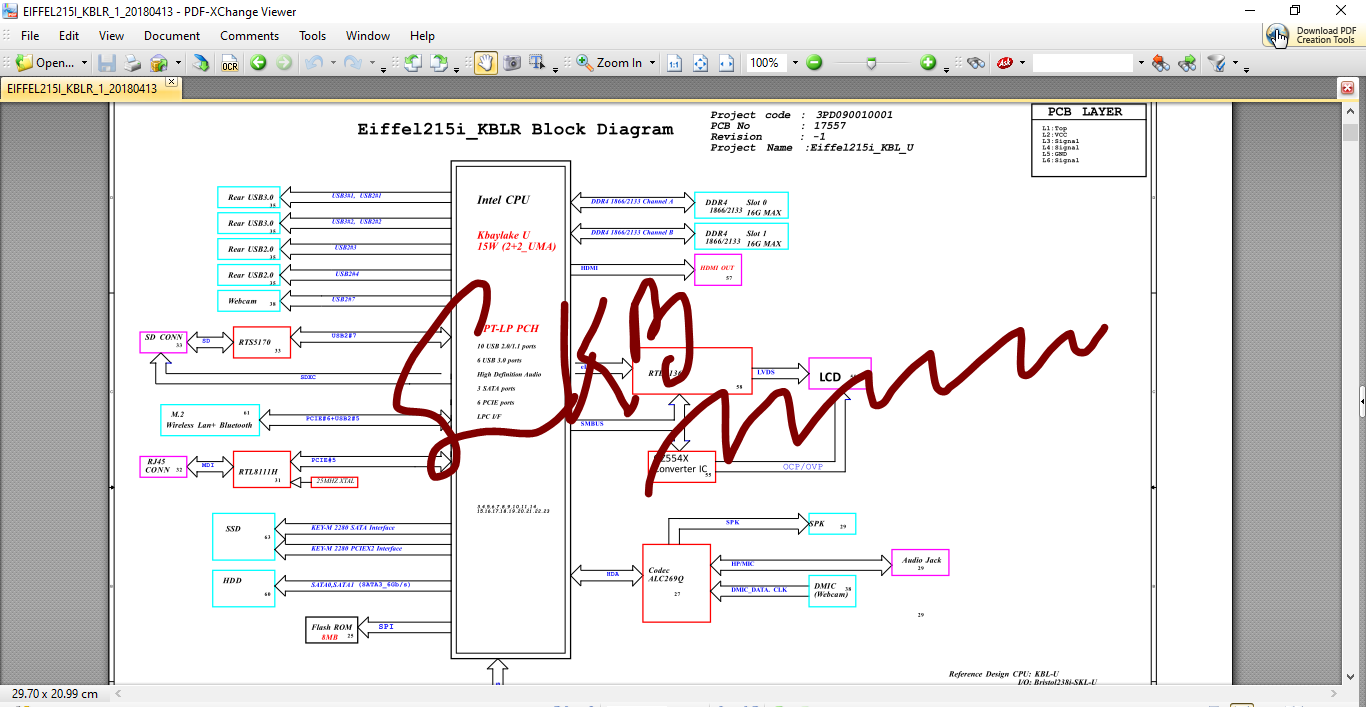Screen dimensions: 1366x707
Task: Click the Save disk icon
Action: click(x=107, y=63)
